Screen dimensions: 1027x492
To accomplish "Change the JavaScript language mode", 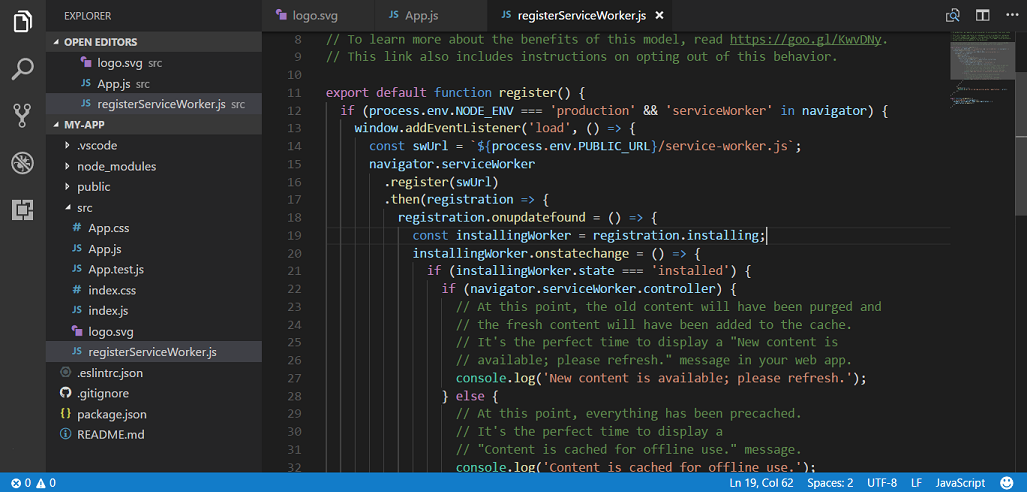I will (960, 483).
